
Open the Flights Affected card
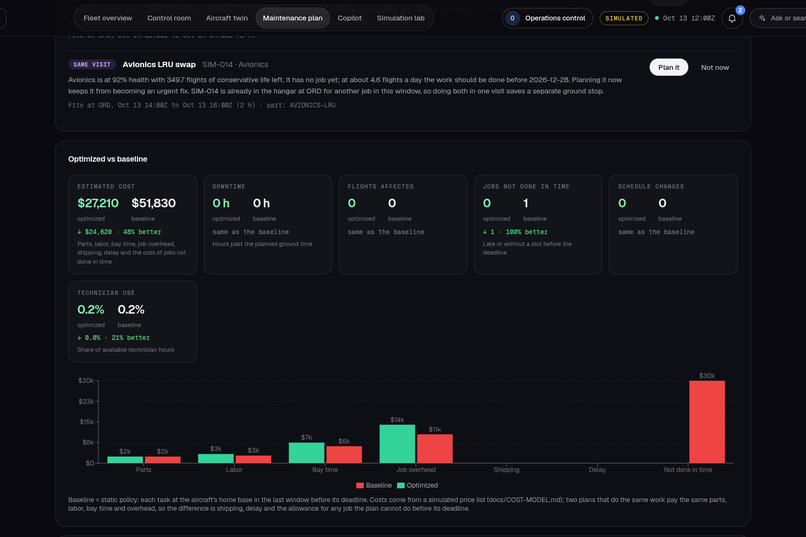[x=403, y=224]
